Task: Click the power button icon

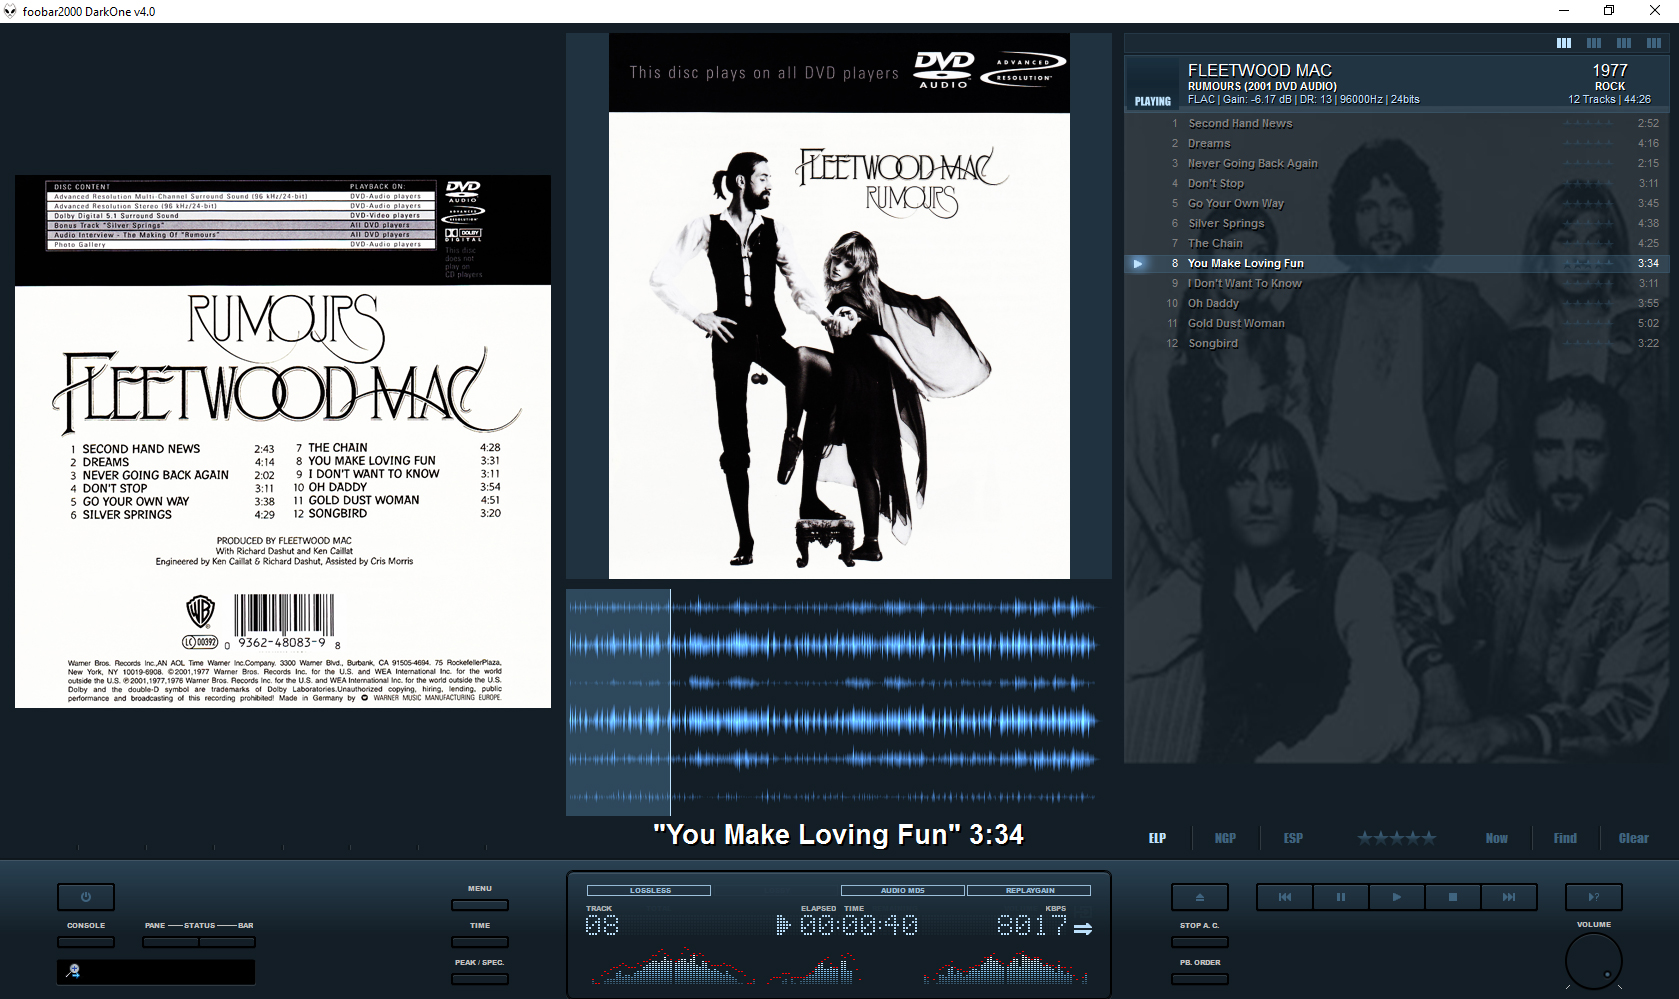Action: [86, 897]
